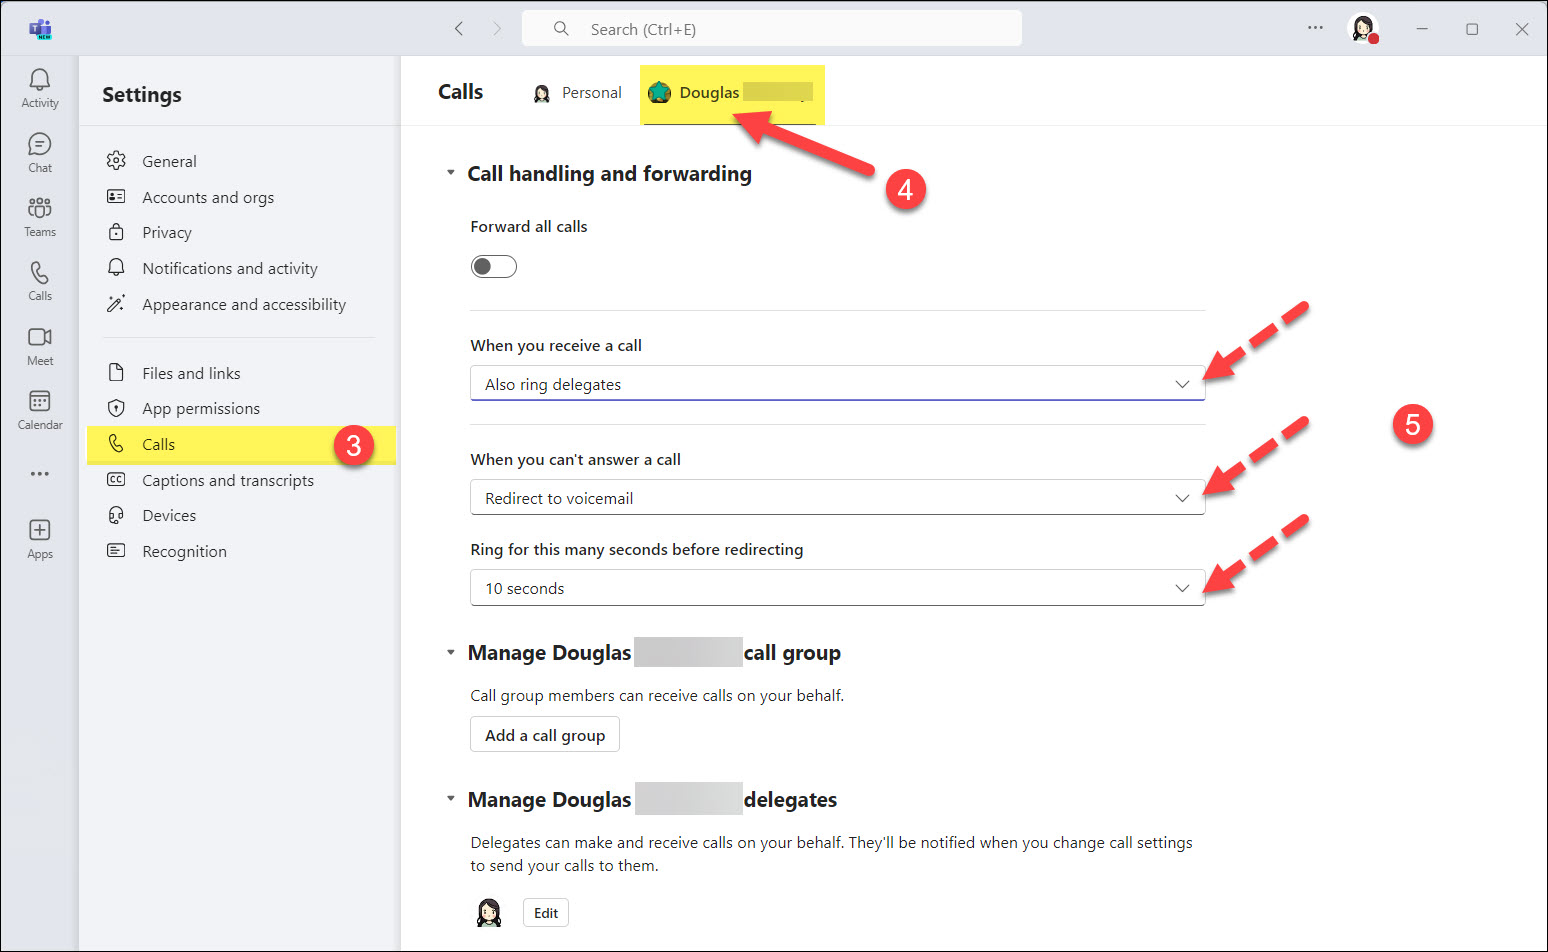Click the back navigation arrow
Viewport: 1548px width, 952px height.
point(459,28)
